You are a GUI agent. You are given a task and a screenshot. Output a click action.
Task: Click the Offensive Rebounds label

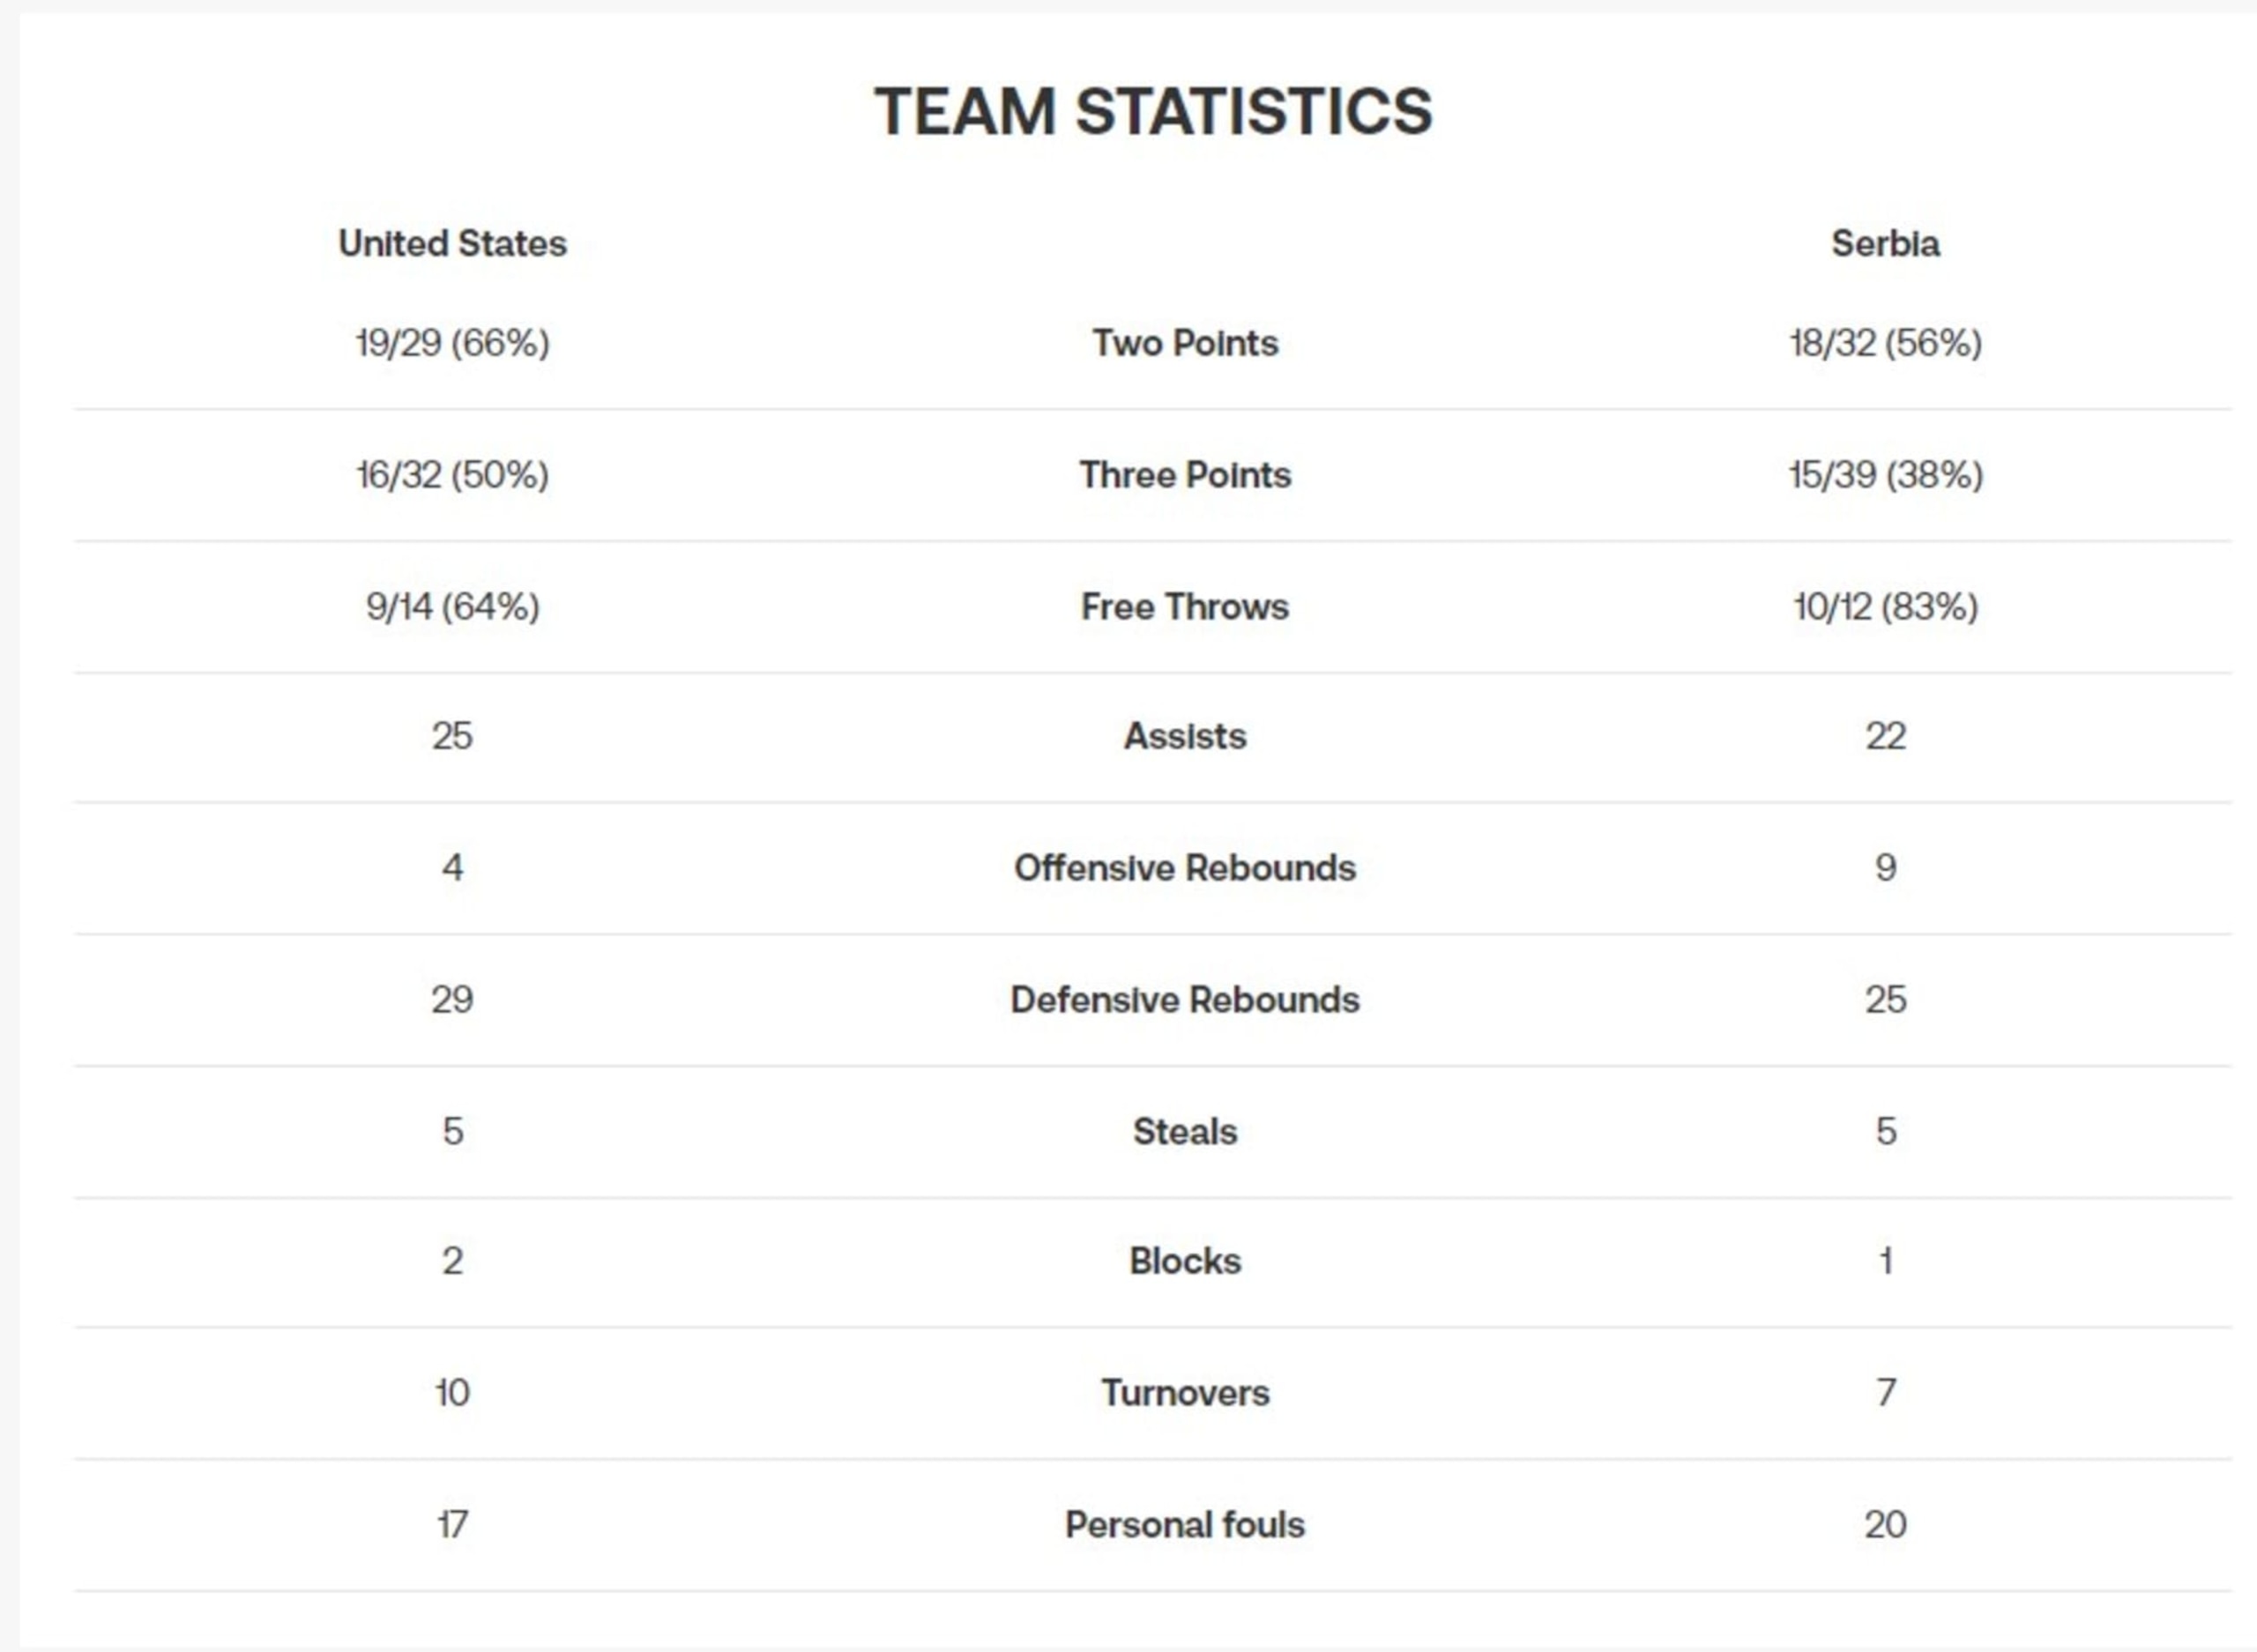coord(1185,868)
